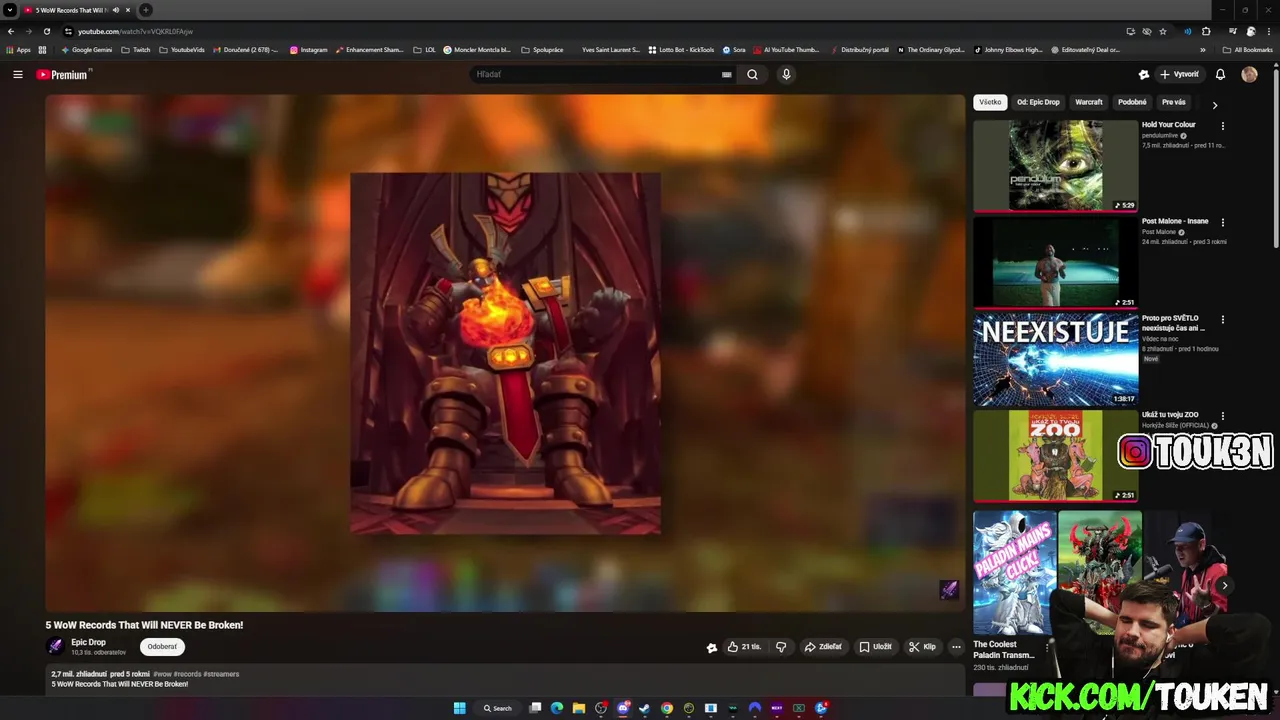Viewport: 1280px width, 720px height.
Task: Select the Od: Epic Drop filter chip
Action: [1038, 102]
